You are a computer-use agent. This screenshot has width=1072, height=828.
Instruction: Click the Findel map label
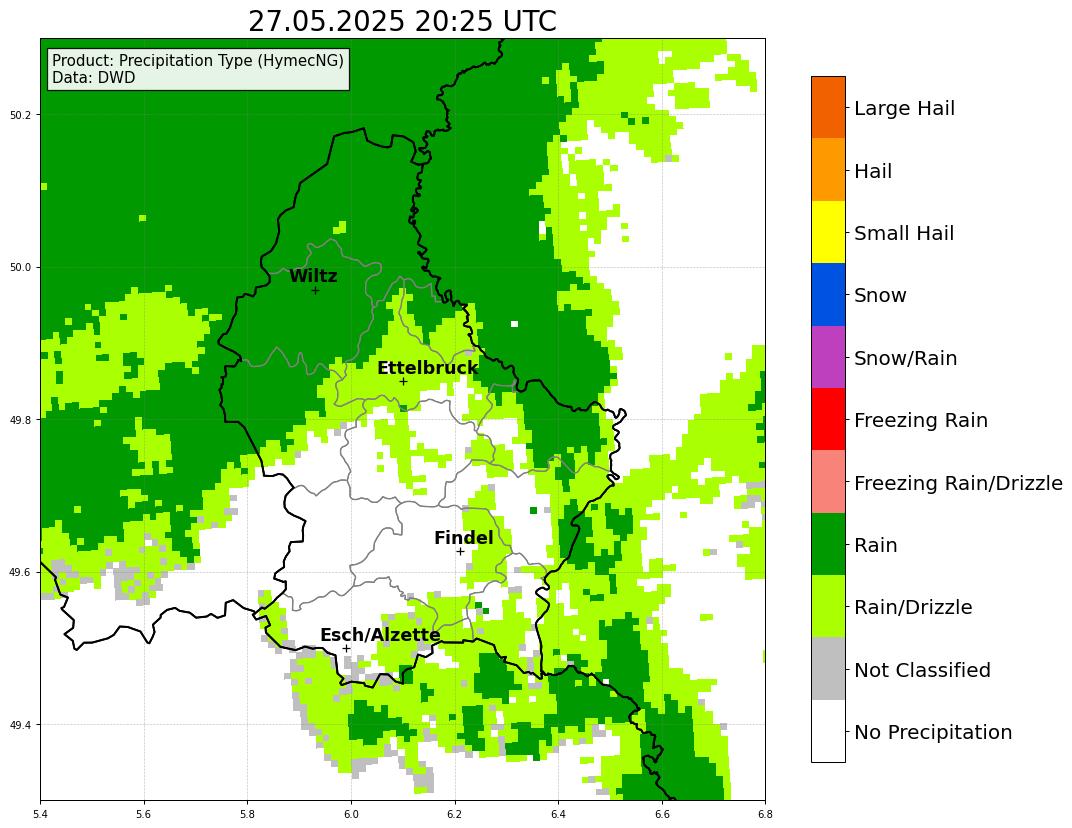464,538
